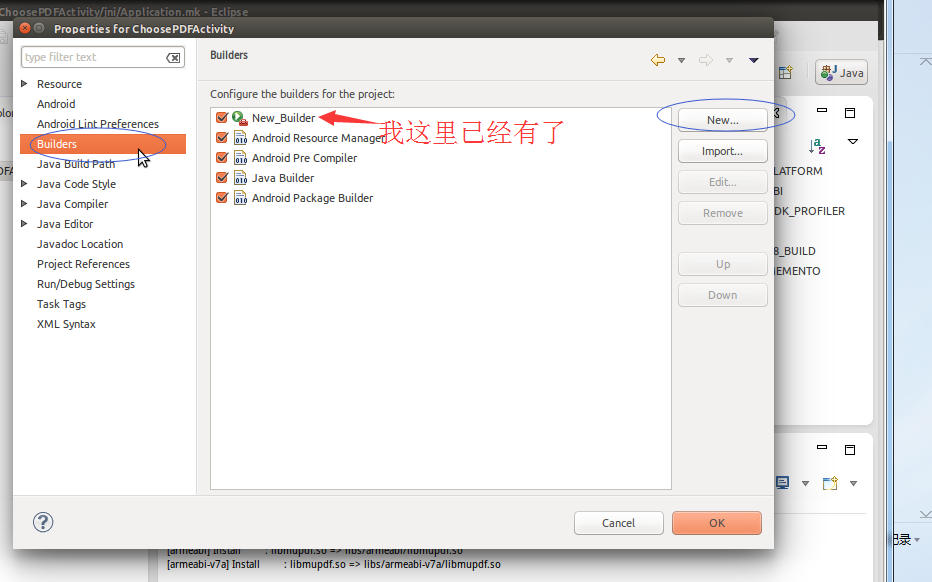Close the Properties dialog with red button
932x582 pixels.
coord(25,28)
